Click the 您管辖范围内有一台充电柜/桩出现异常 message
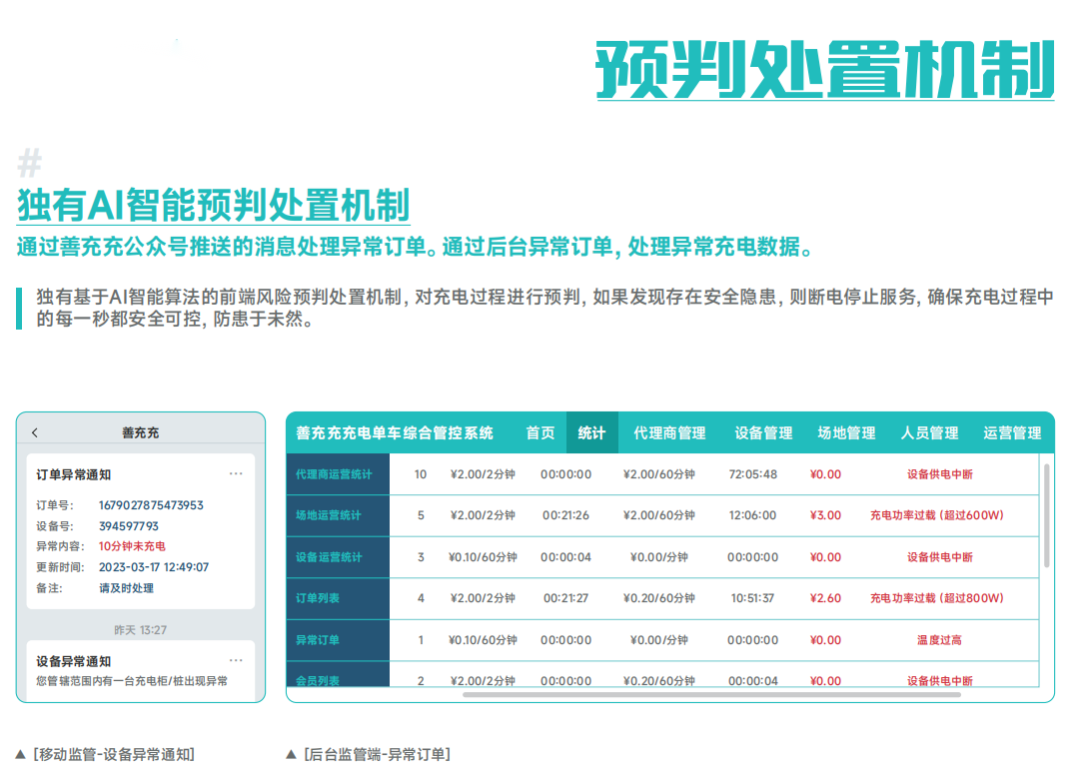This screenshot has height=776, width=1080. point(132,681)
